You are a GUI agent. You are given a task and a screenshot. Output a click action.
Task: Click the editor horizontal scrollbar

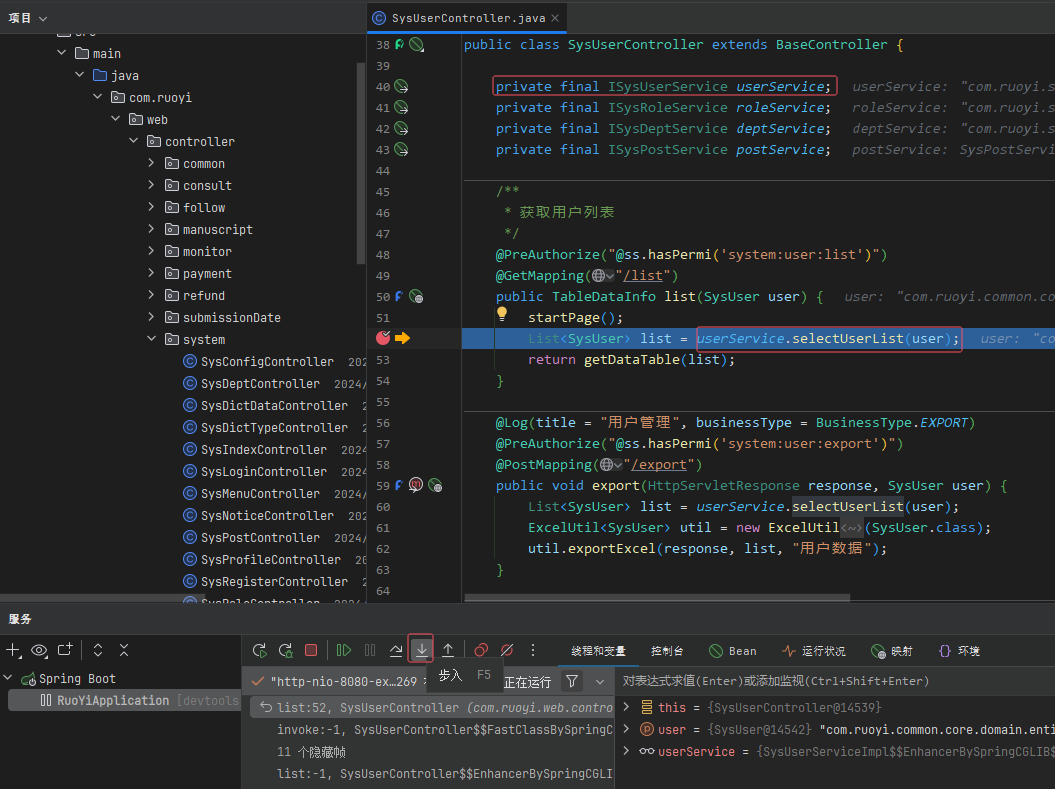coord(657,597)
